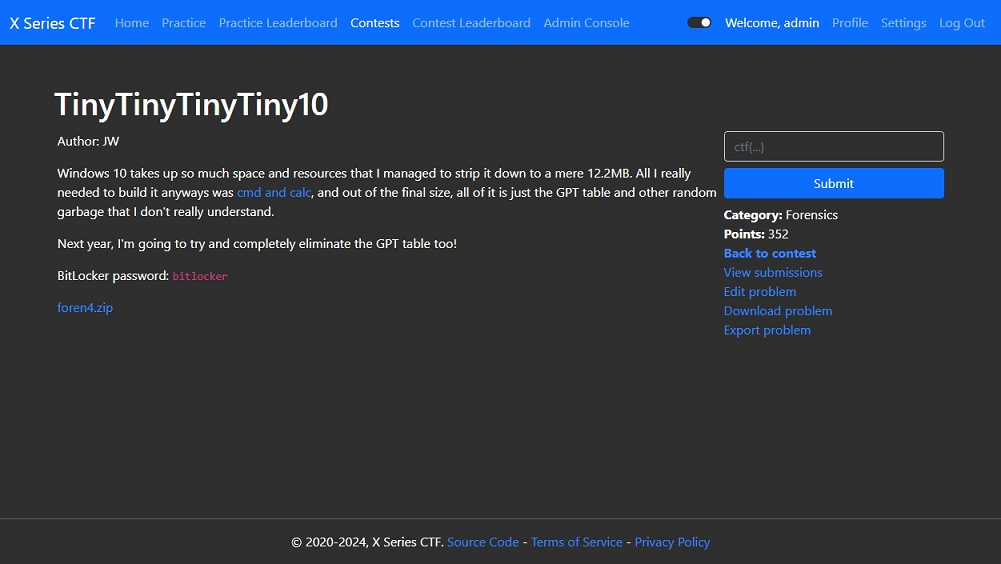1001x564 pixels.
Task: Click the Download problem link
Action: click(778, 311)
